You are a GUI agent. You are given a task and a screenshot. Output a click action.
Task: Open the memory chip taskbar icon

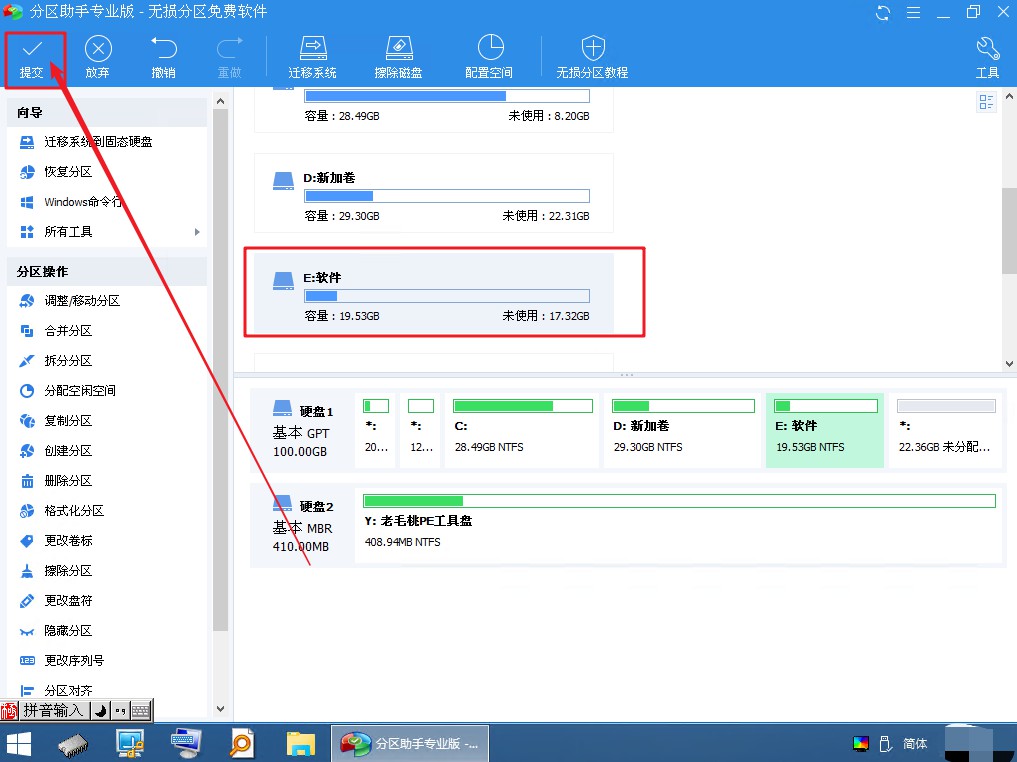click(73, 744)
